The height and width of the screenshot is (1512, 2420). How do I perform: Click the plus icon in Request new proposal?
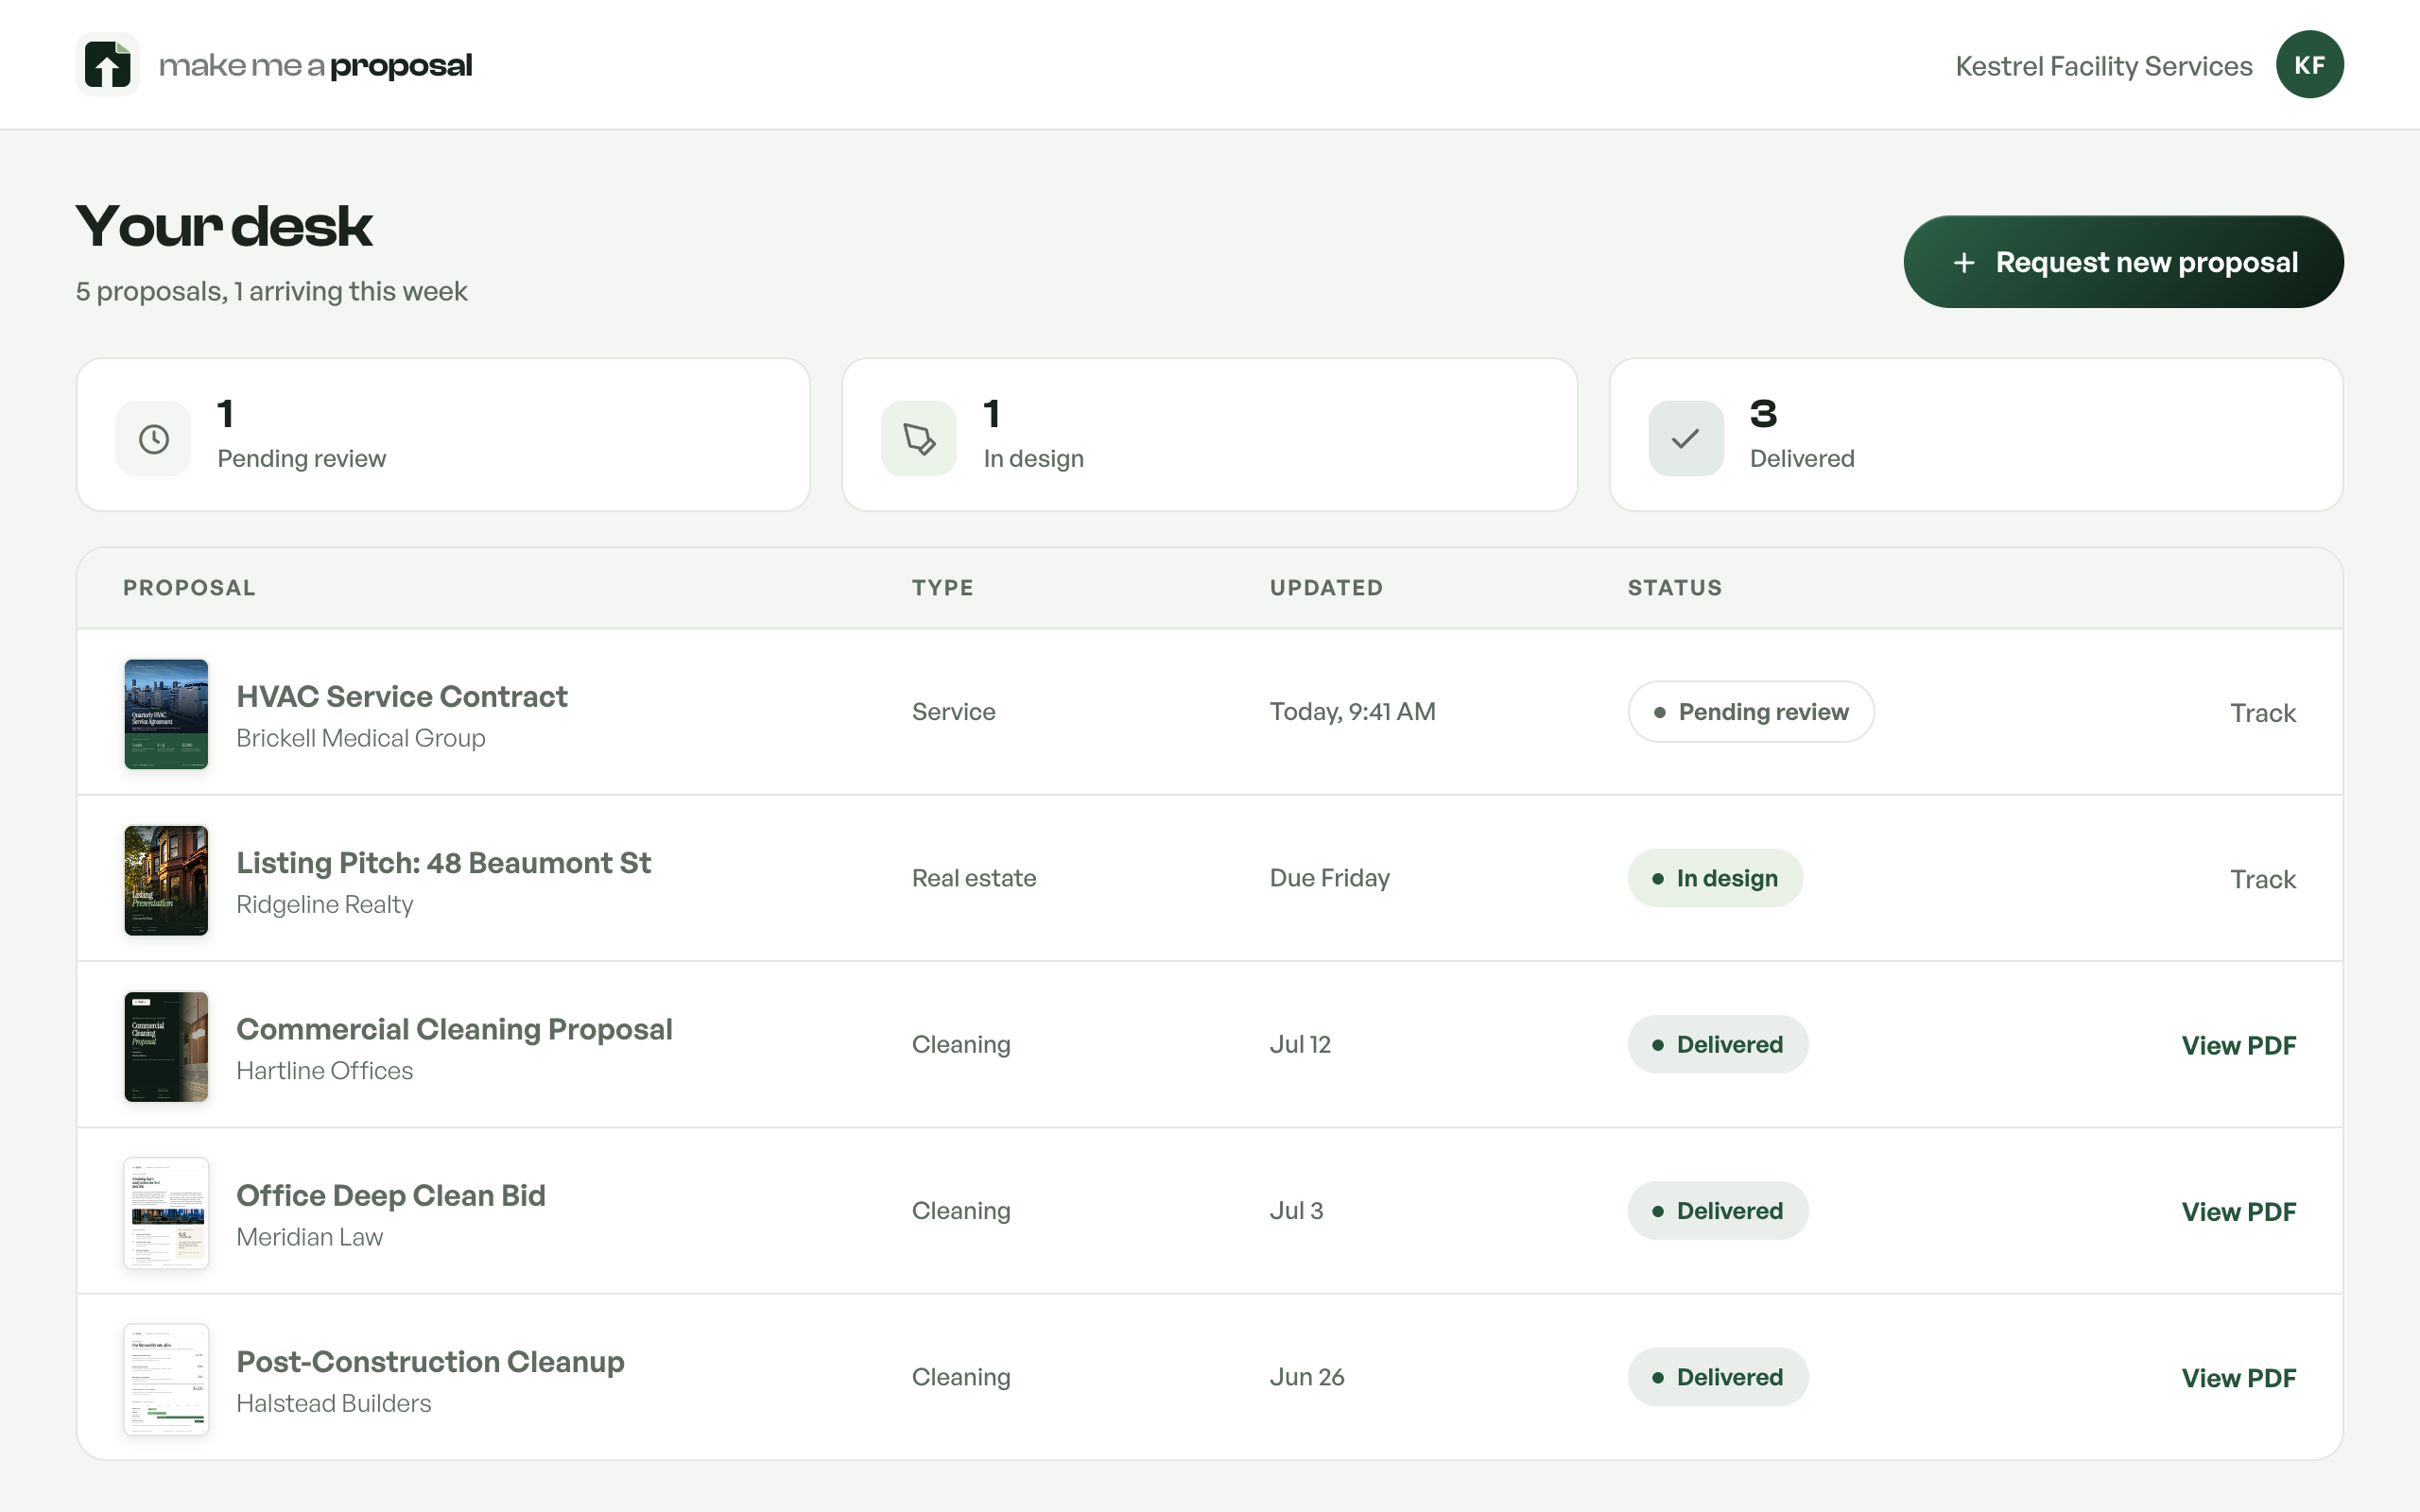[1964, 263]
